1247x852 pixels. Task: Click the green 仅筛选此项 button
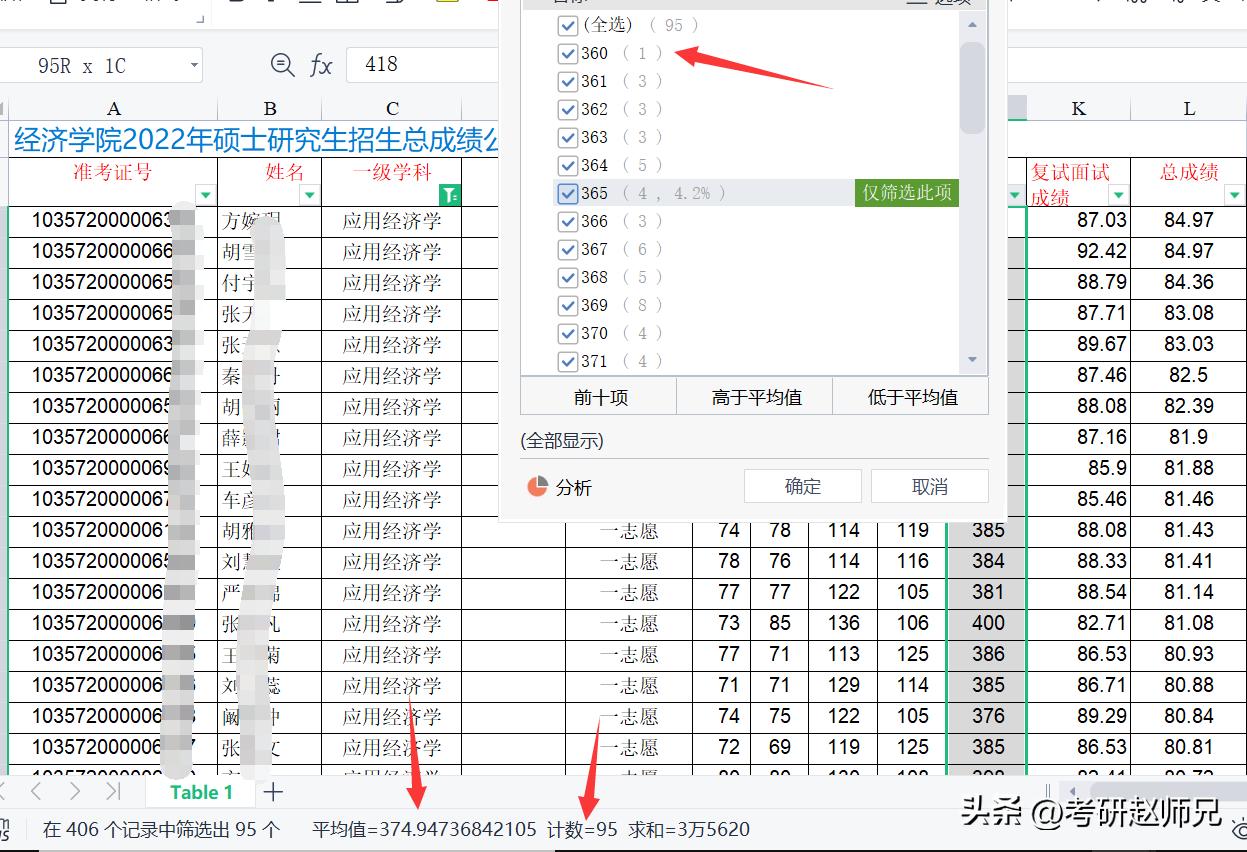coord(905,193)
